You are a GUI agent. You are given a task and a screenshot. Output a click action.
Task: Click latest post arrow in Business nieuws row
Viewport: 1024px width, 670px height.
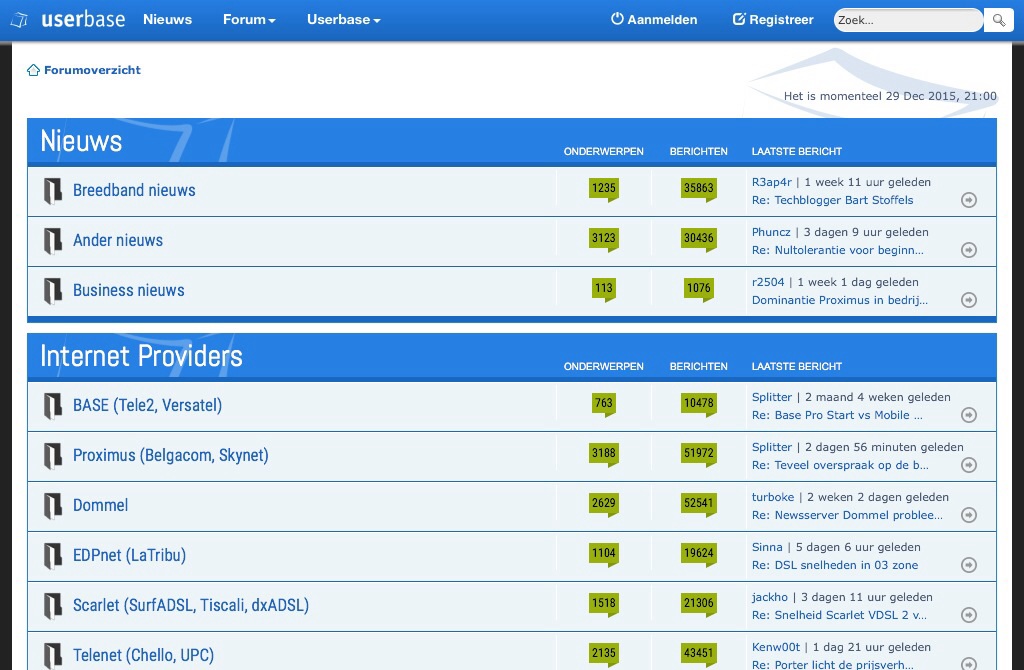(968, 300)
